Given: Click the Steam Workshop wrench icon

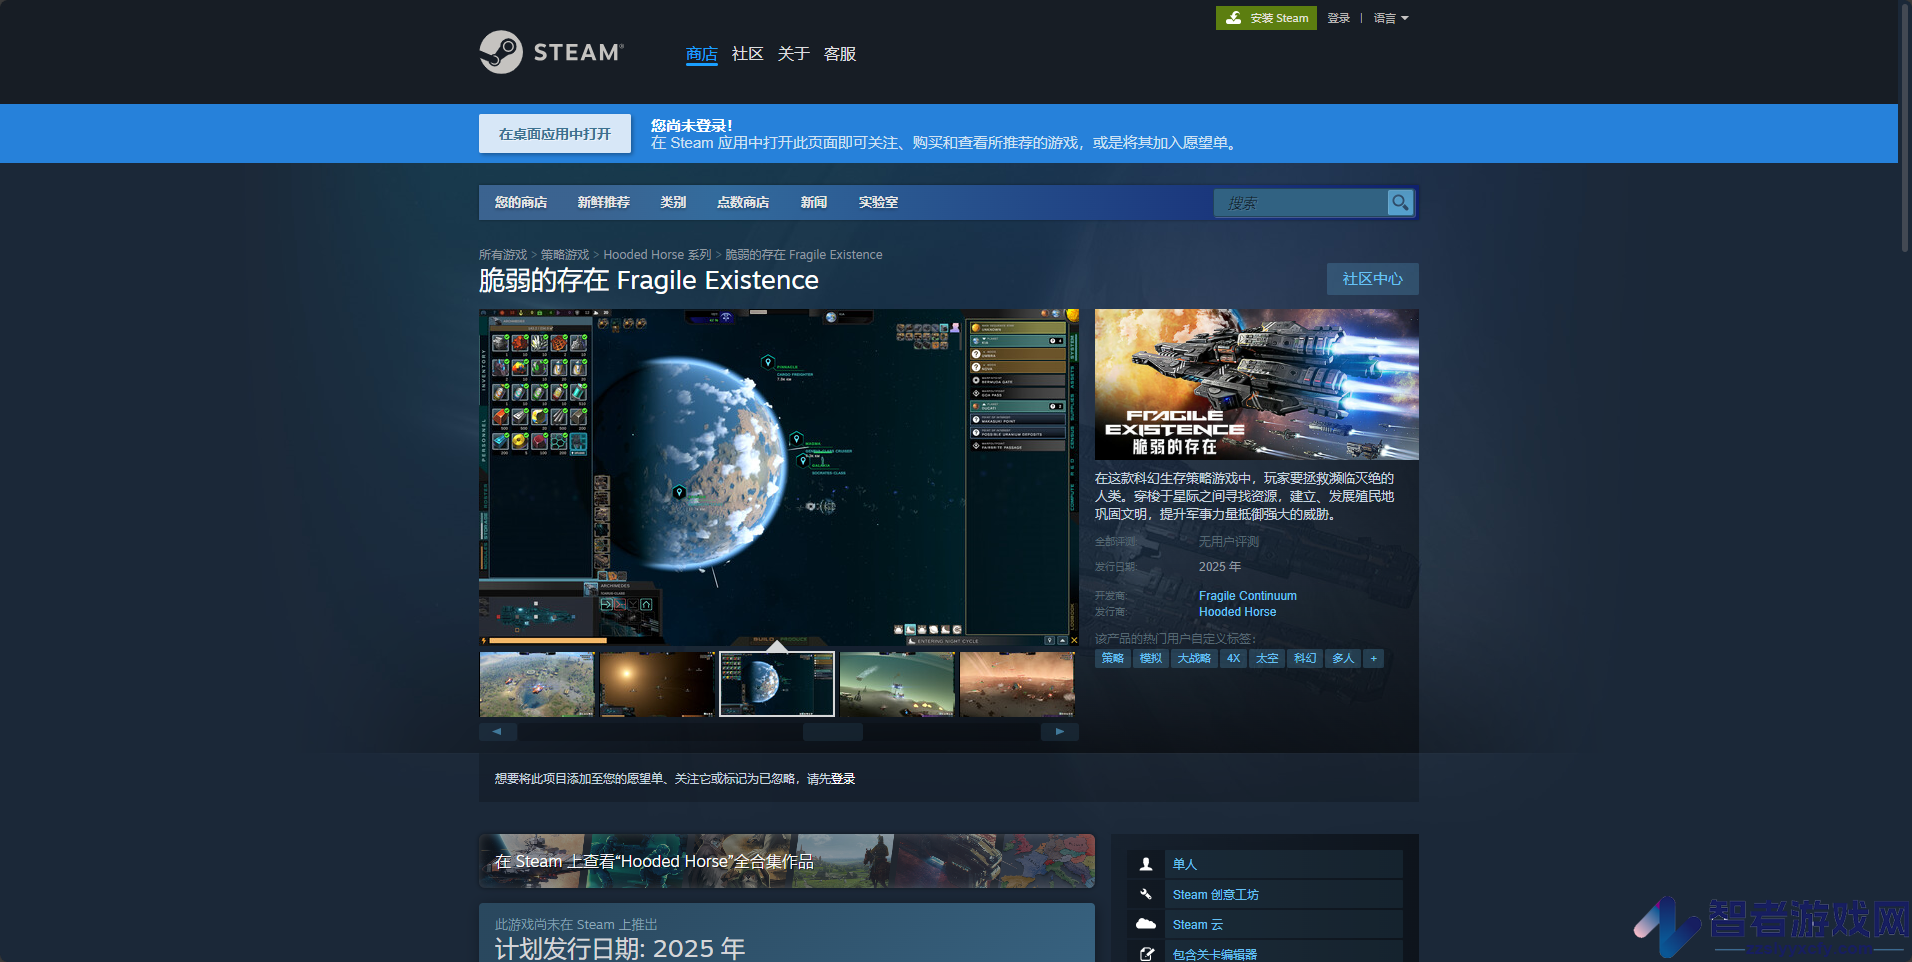Looking at the screenshot, I should 1146,894.
